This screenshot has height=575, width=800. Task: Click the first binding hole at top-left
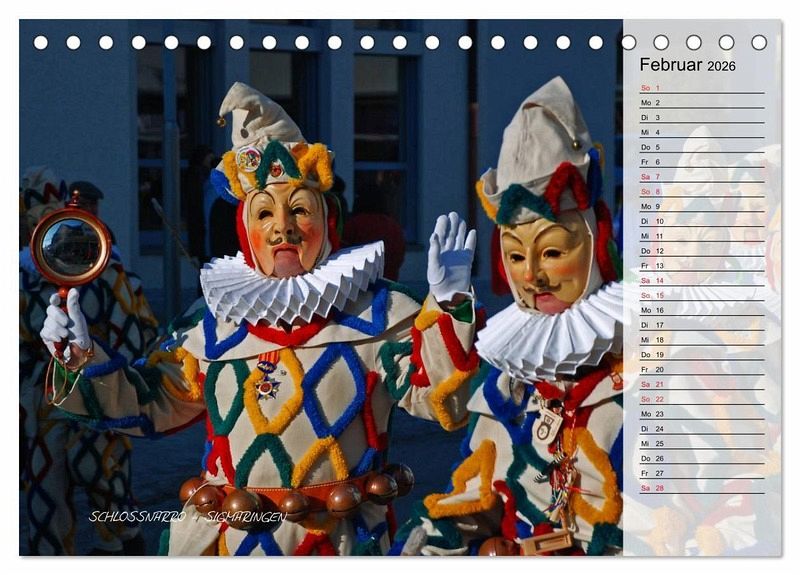tap(41, 42)
